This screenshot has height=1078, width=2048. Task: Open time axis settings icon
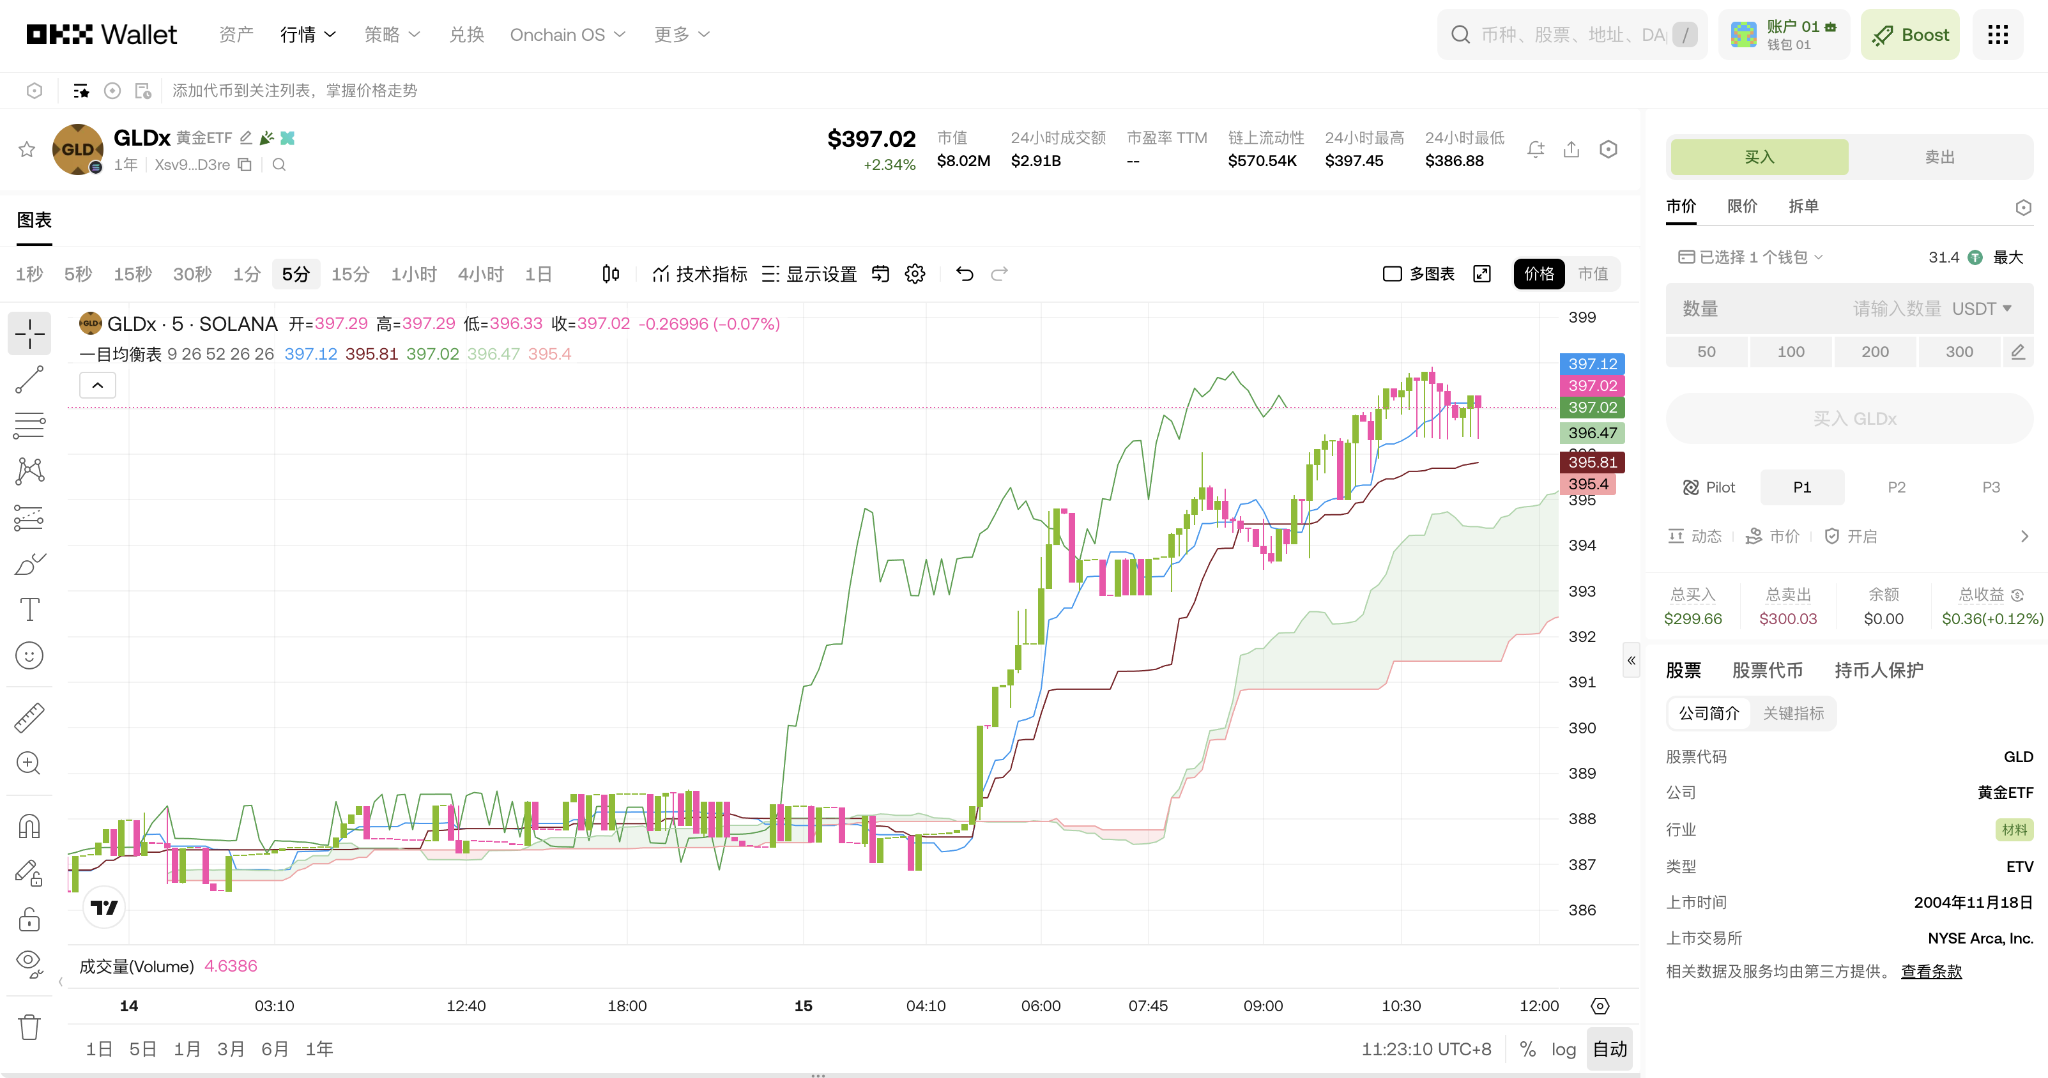pos(1600,1006)
